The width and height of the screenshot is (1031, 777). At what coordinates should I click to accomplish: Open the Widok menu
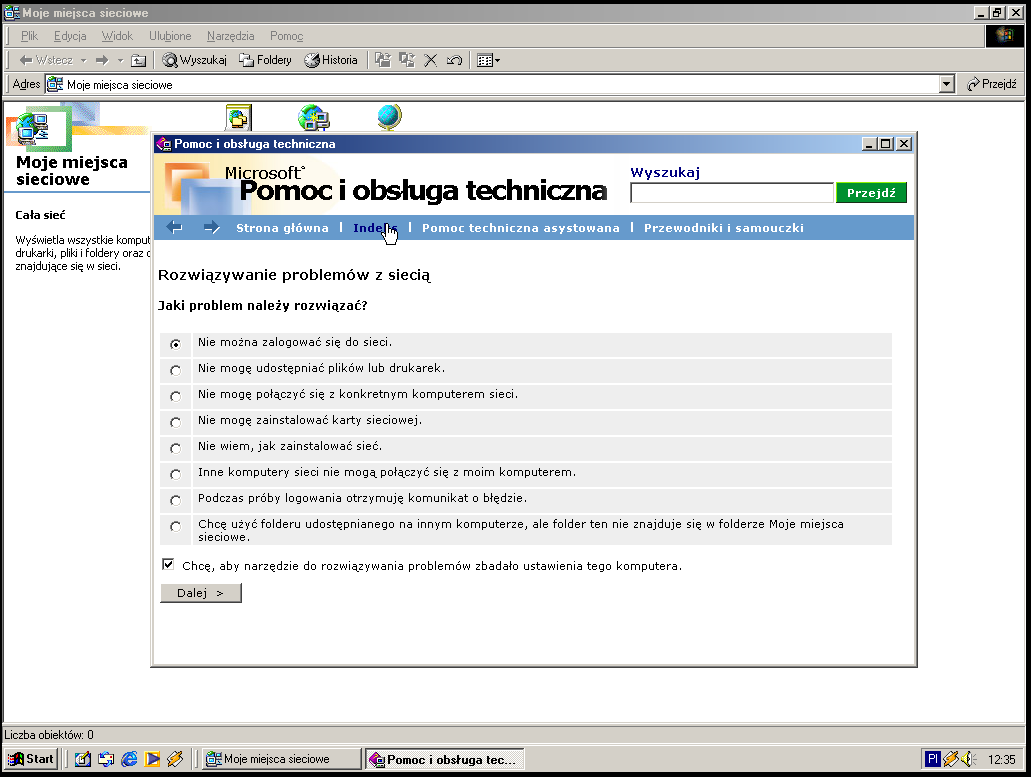[x=117, y=36]
